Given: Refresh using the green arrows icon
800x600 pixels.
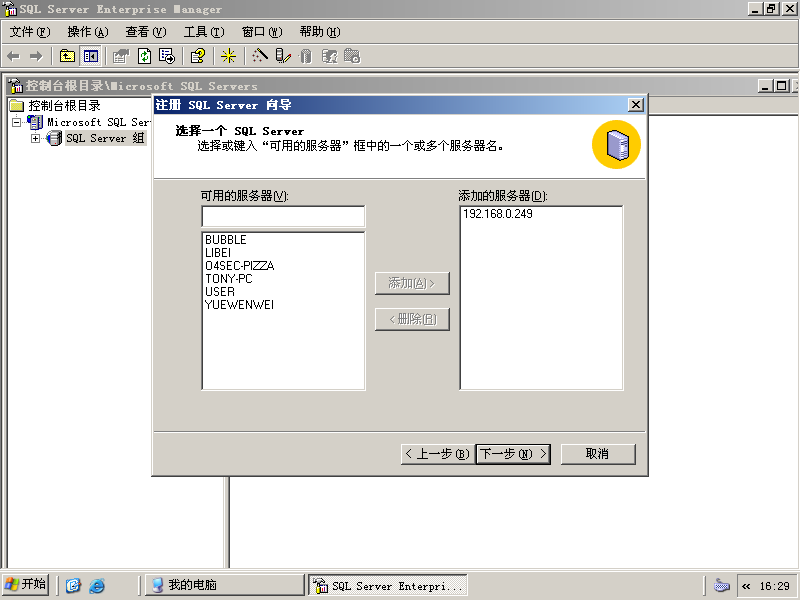Looking at the screenshot, I should [x=144, y=56].
